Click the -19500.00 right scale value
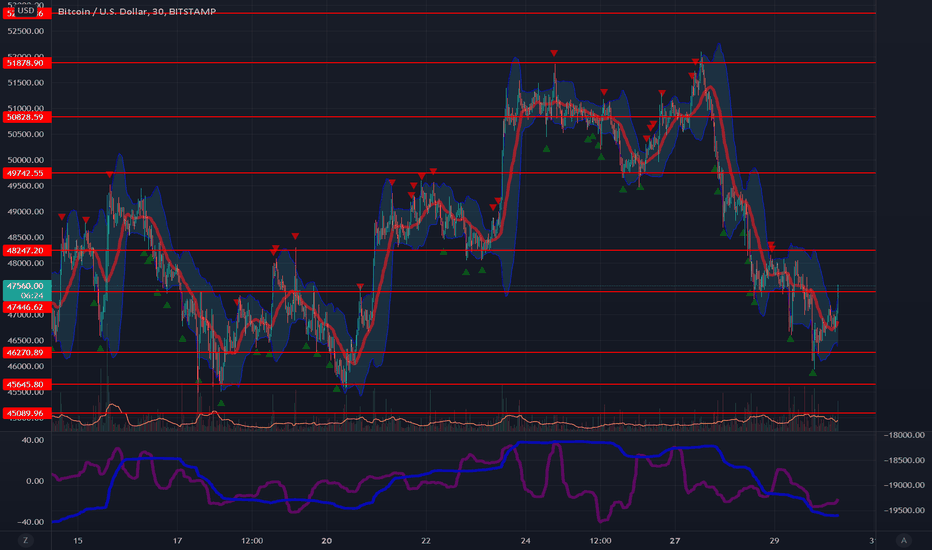Image resolution: width=932 pixels, height=550 pixels. coord(903,510)
